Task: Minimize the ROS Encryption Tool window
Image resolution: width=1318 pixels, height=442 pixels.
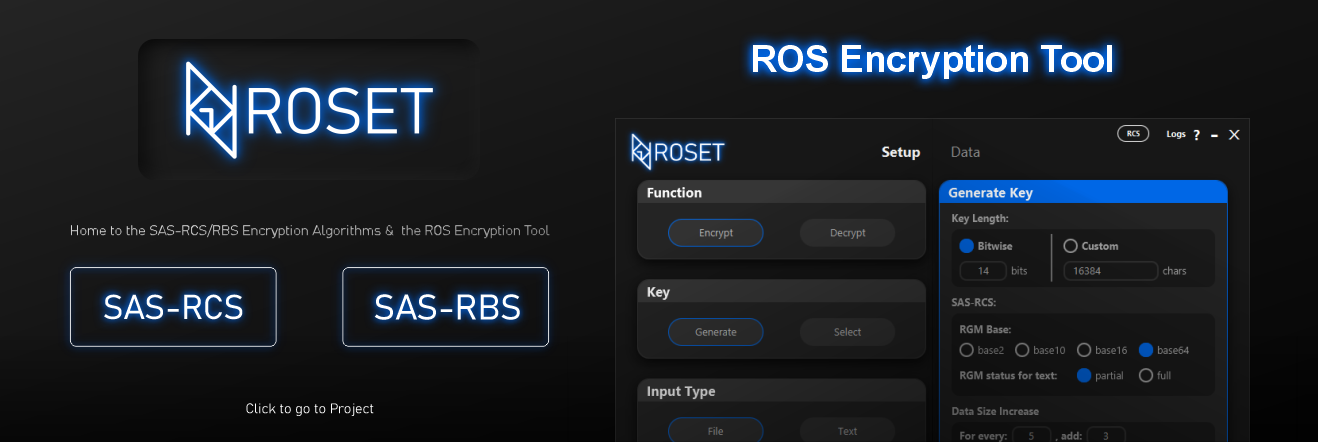Action: point(1214,135)
